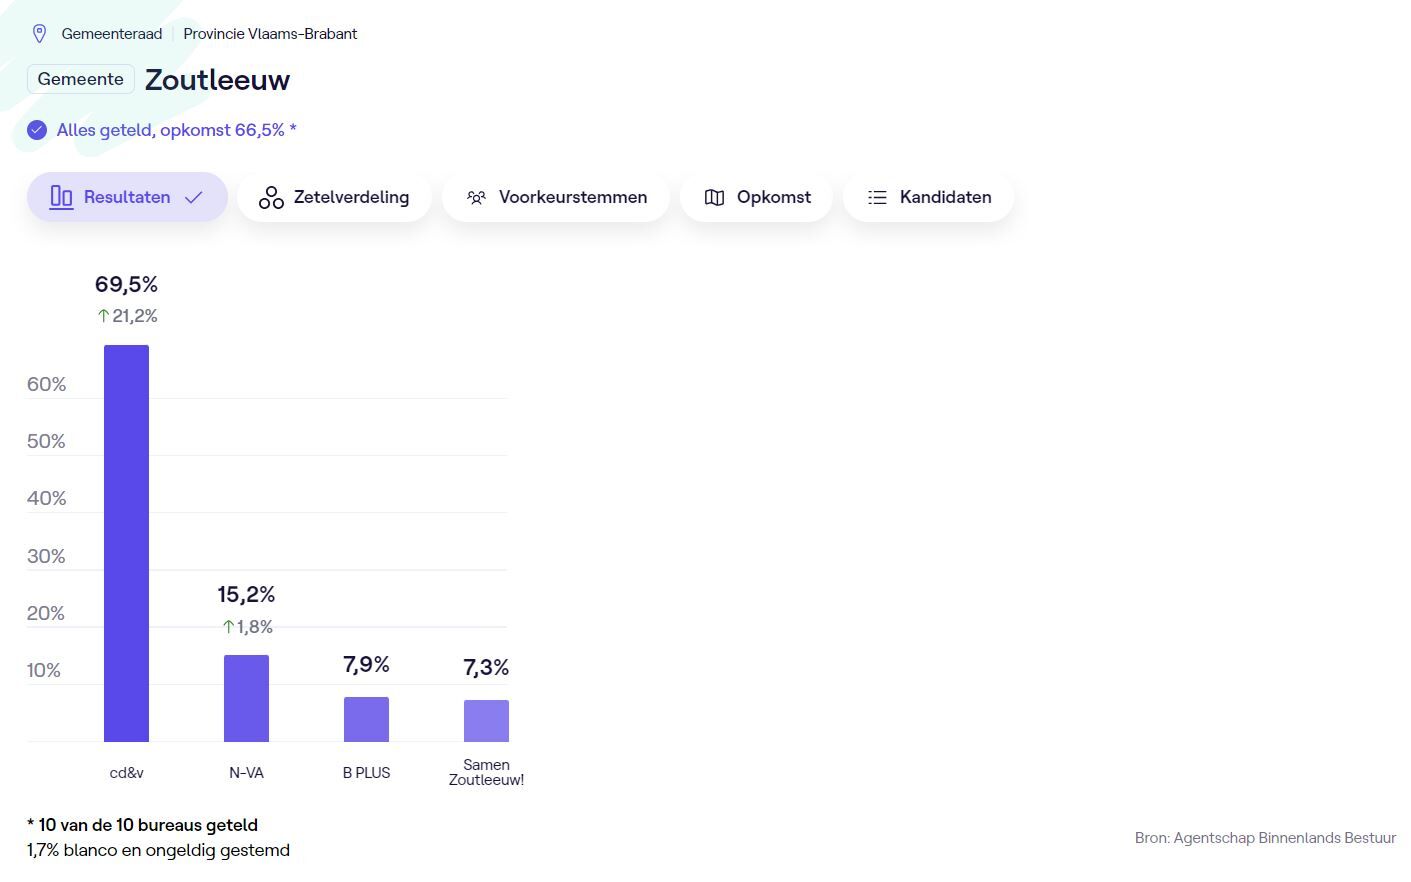The image size is (1411, 882).
Task: Toggle the selected Resultaten checkmark
Action: pyautogui.click(x=194, y=198)
